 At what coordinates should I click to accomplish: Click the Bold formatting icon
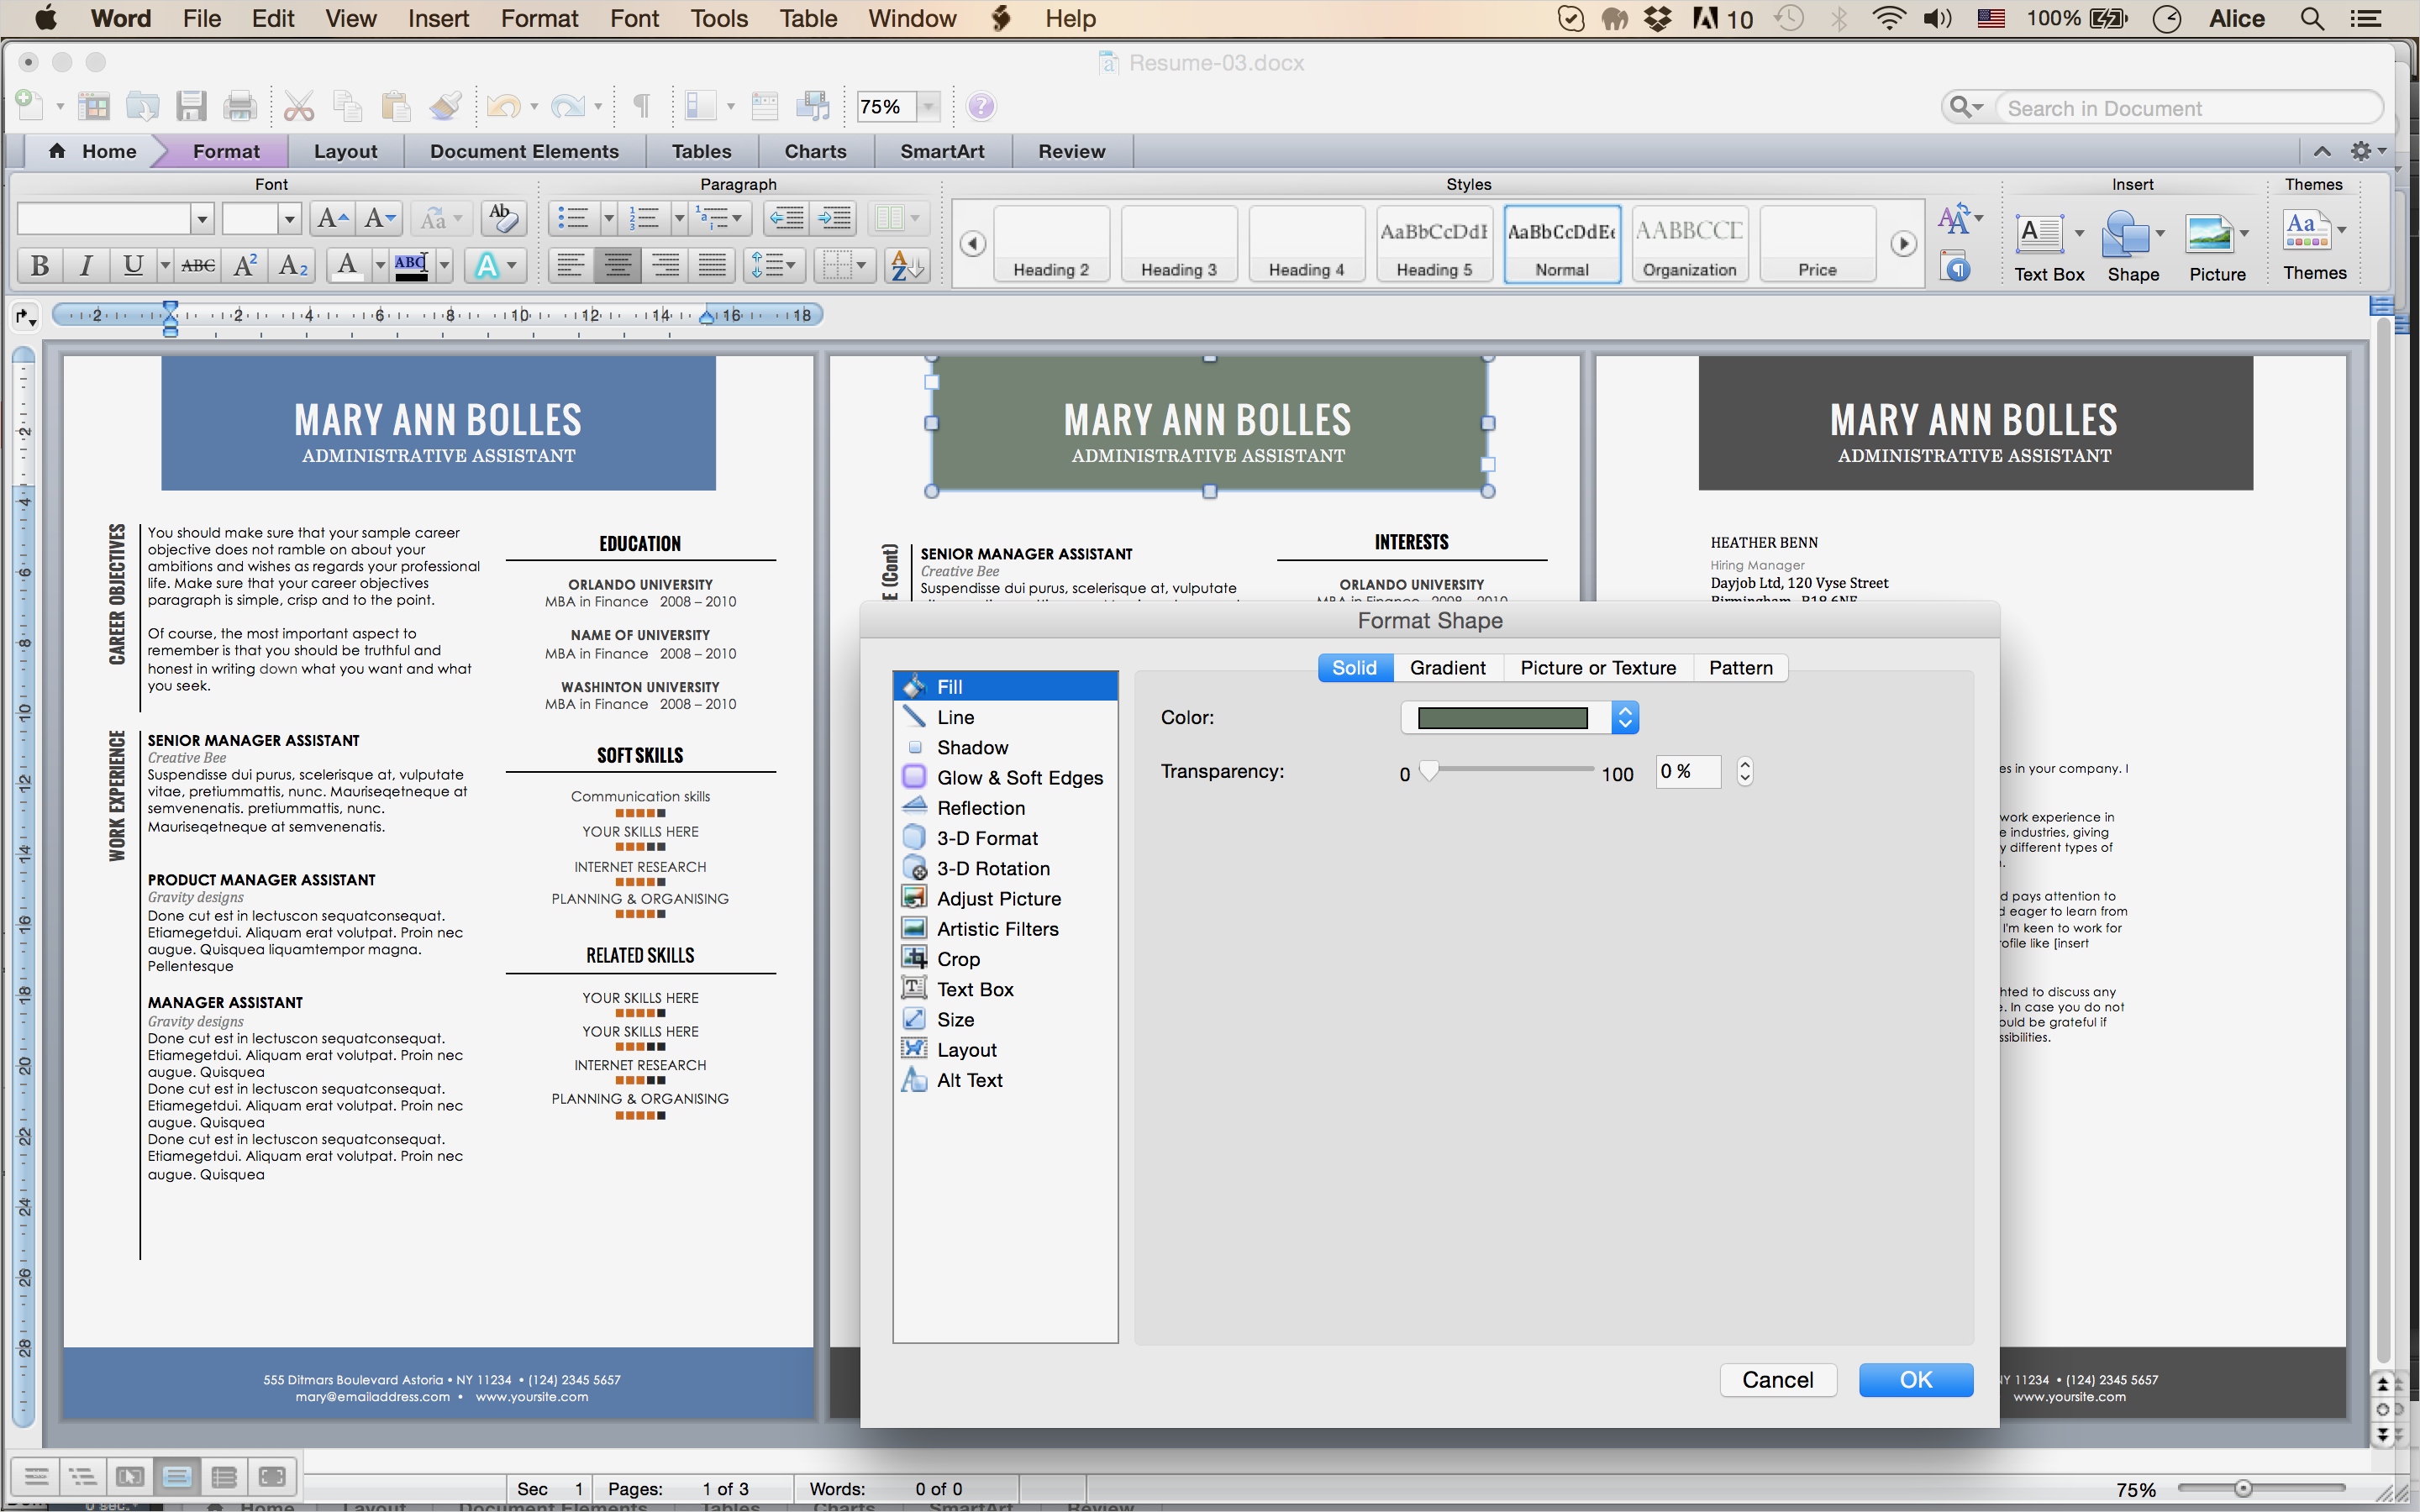click(40, 265)
